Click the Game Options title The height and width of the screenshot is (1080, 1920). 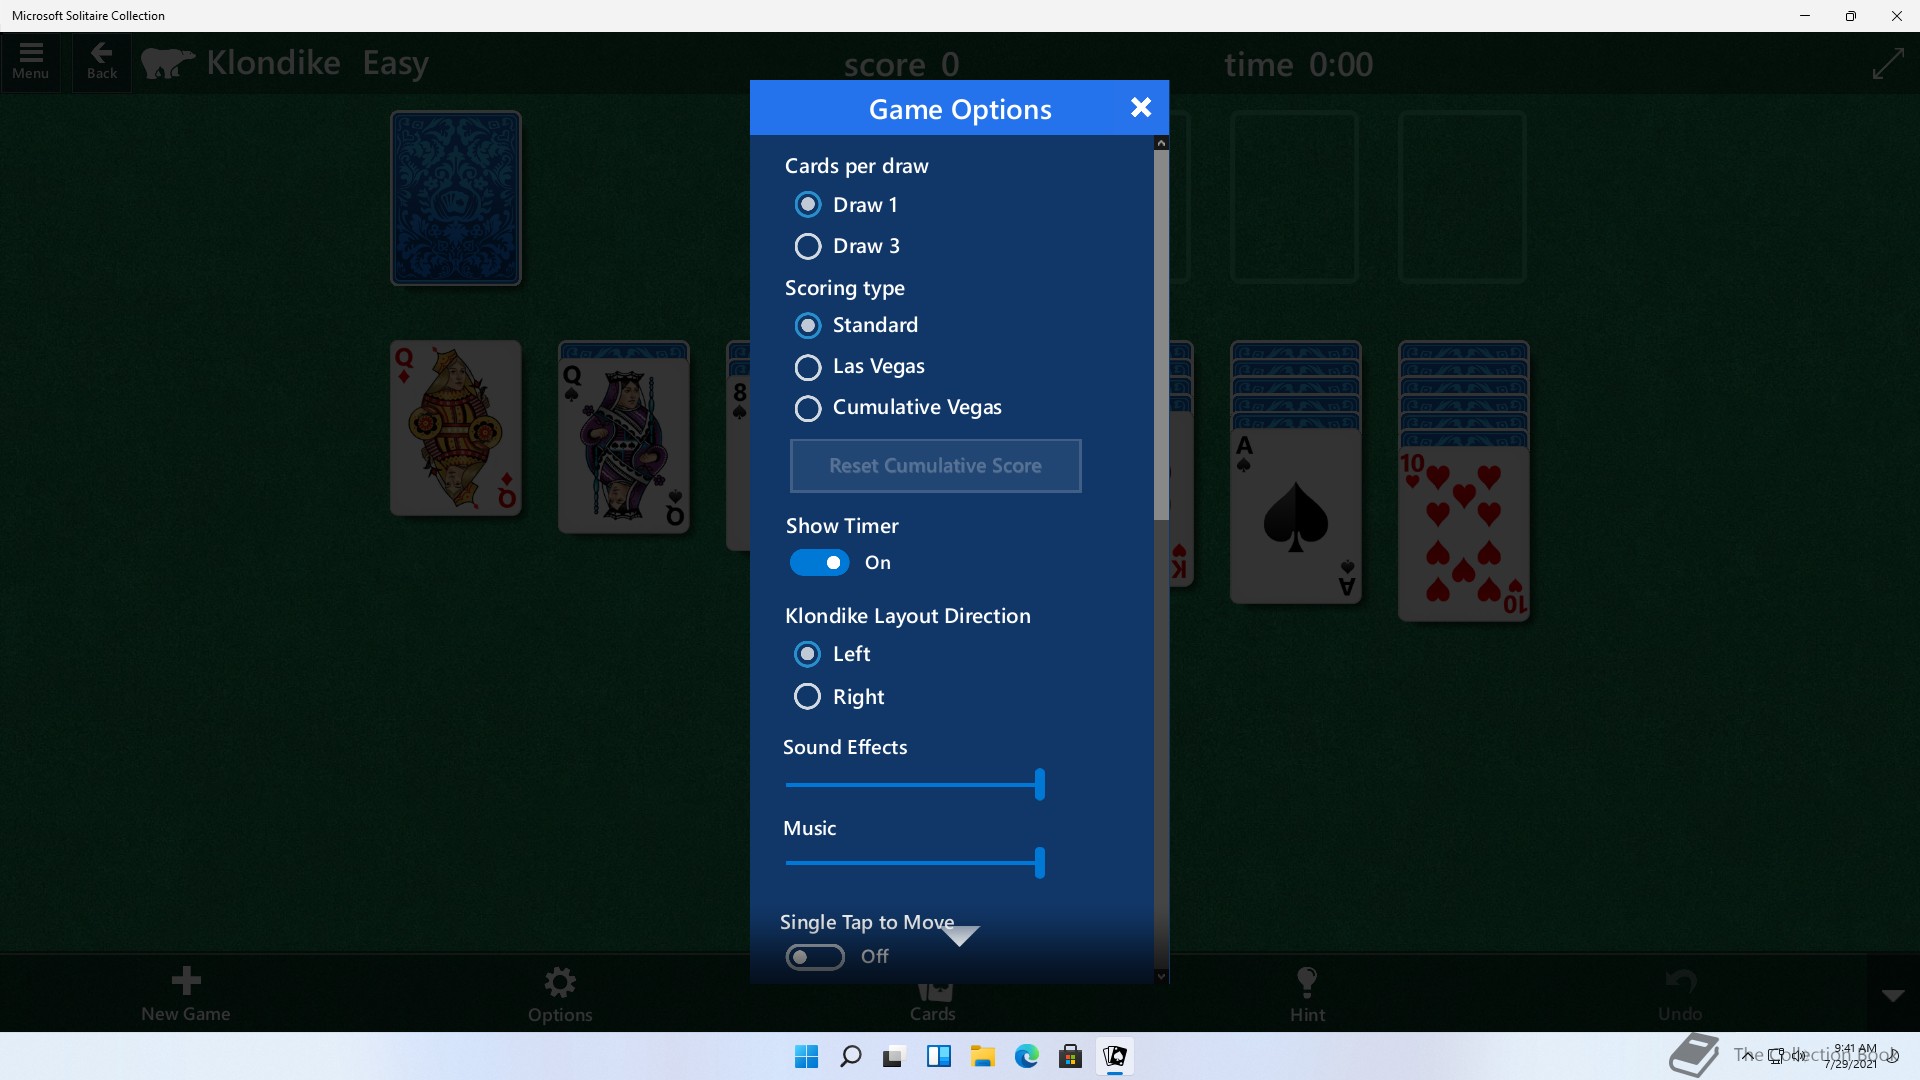(960, 109)
